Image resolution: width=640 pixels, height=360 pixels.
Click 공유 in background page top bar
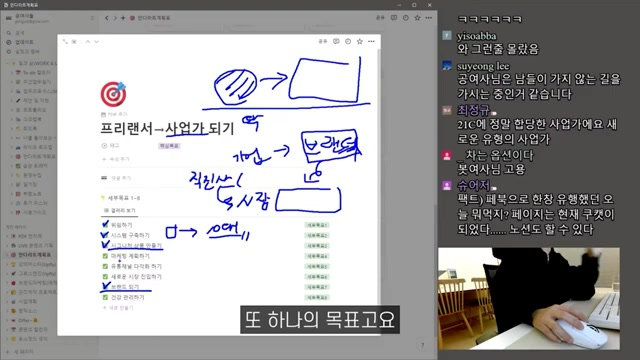pyautogui.click(x=380, y=18)
